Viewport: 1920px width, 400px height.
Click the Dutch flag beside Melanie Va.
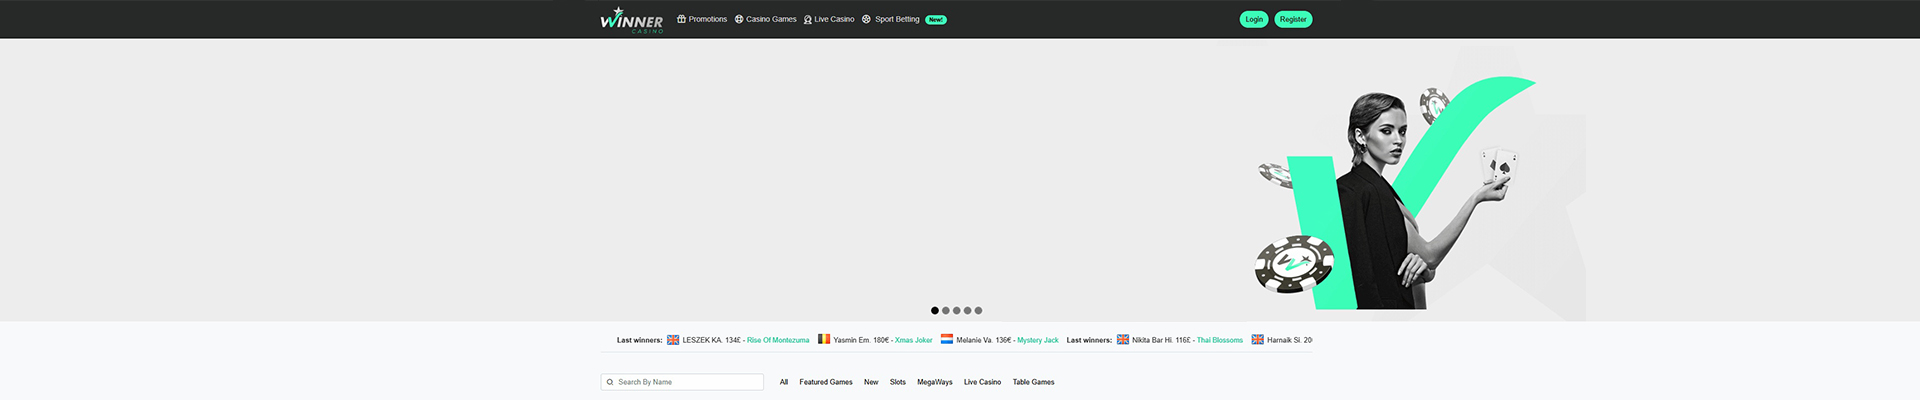click(947, 339)
